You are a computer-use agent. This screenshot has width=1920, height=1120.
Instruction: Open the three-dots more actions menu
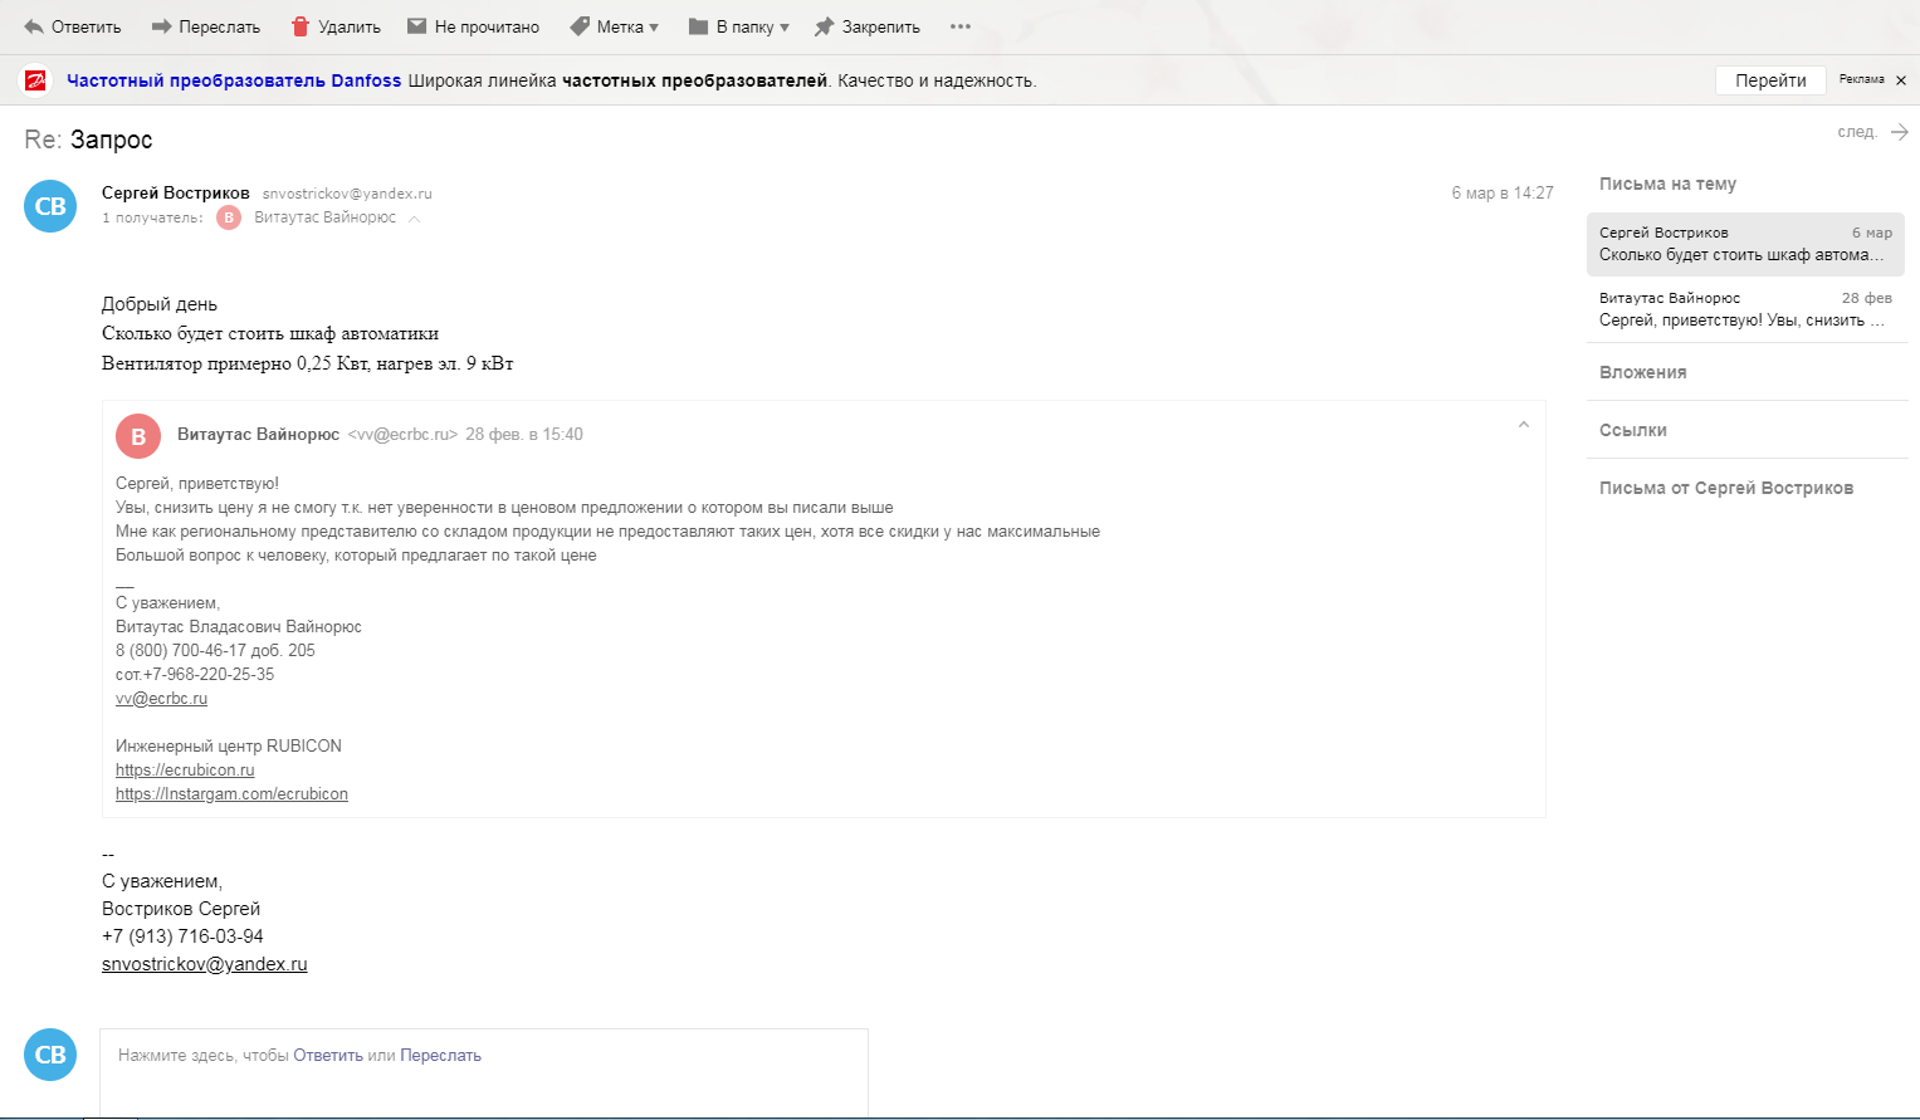960,27
